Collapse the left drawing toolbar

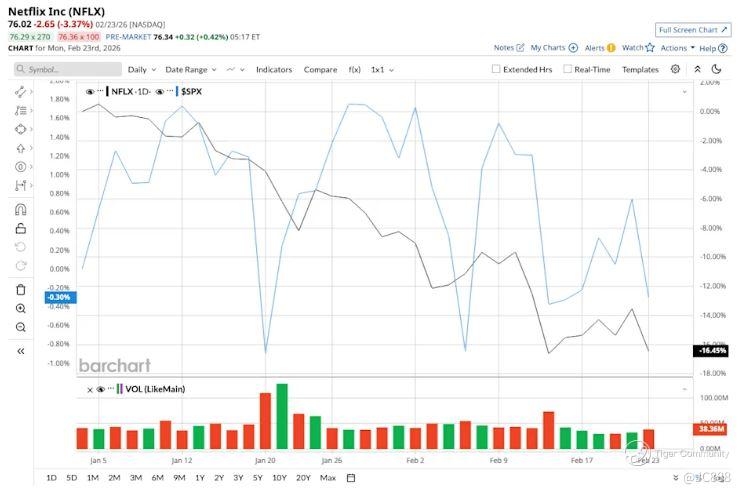coord(20,351)
